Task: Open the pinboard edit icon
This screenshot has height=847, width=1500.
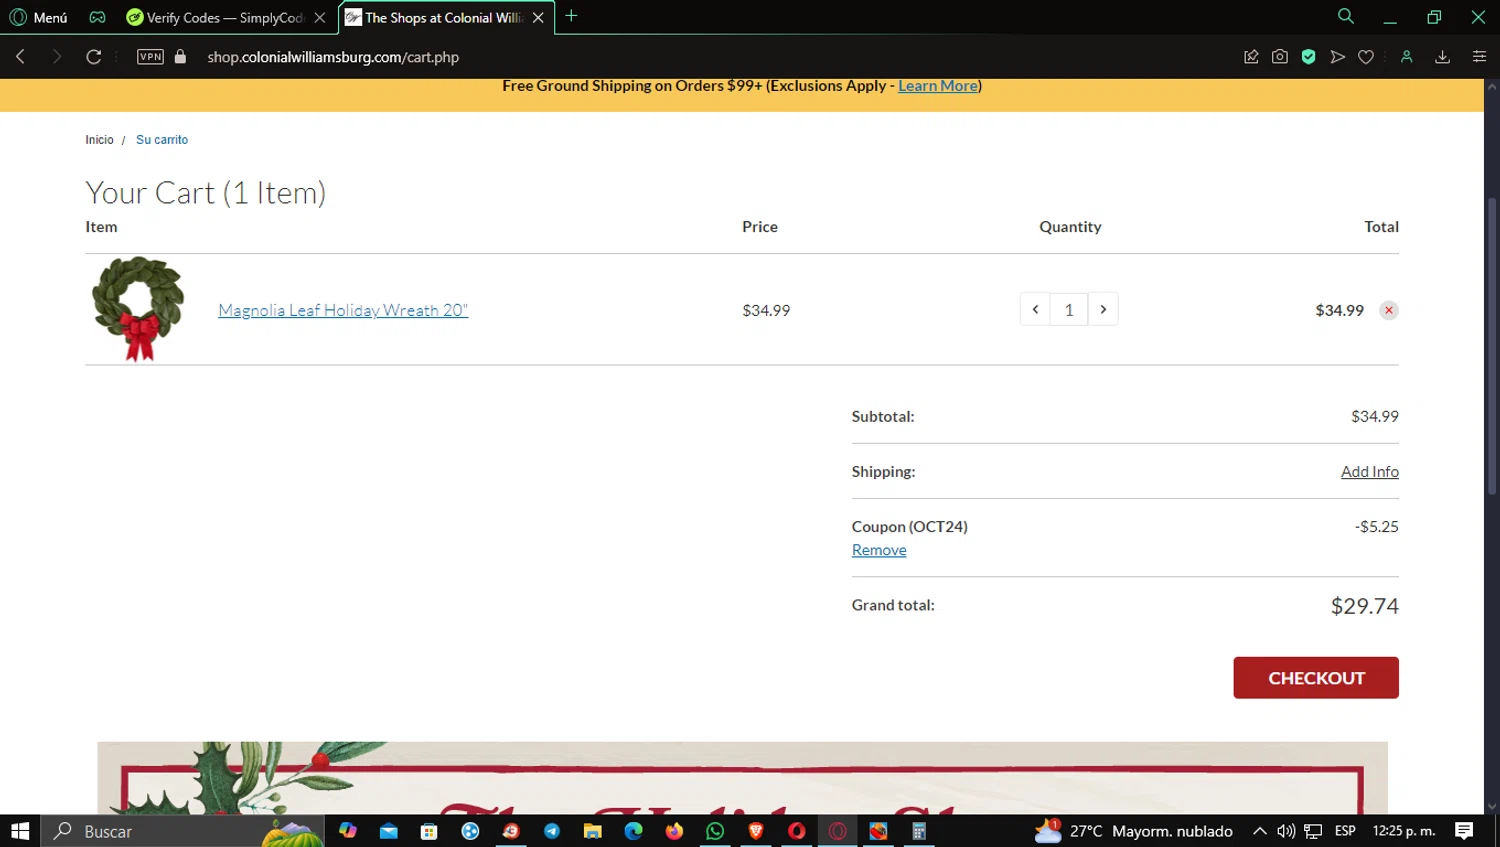Action: tap(1251, 57)
